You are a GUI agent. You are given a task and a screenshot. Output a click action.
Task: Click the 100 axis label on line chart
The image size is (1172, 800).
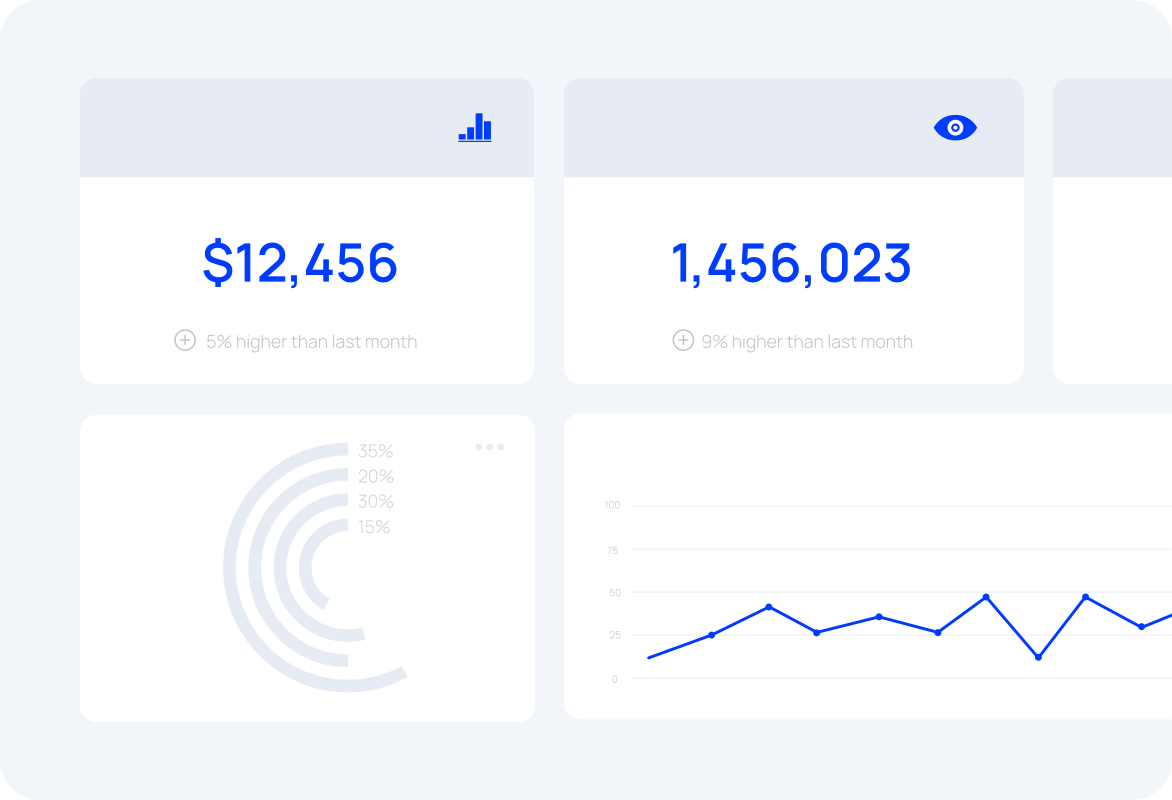point(612,505)
